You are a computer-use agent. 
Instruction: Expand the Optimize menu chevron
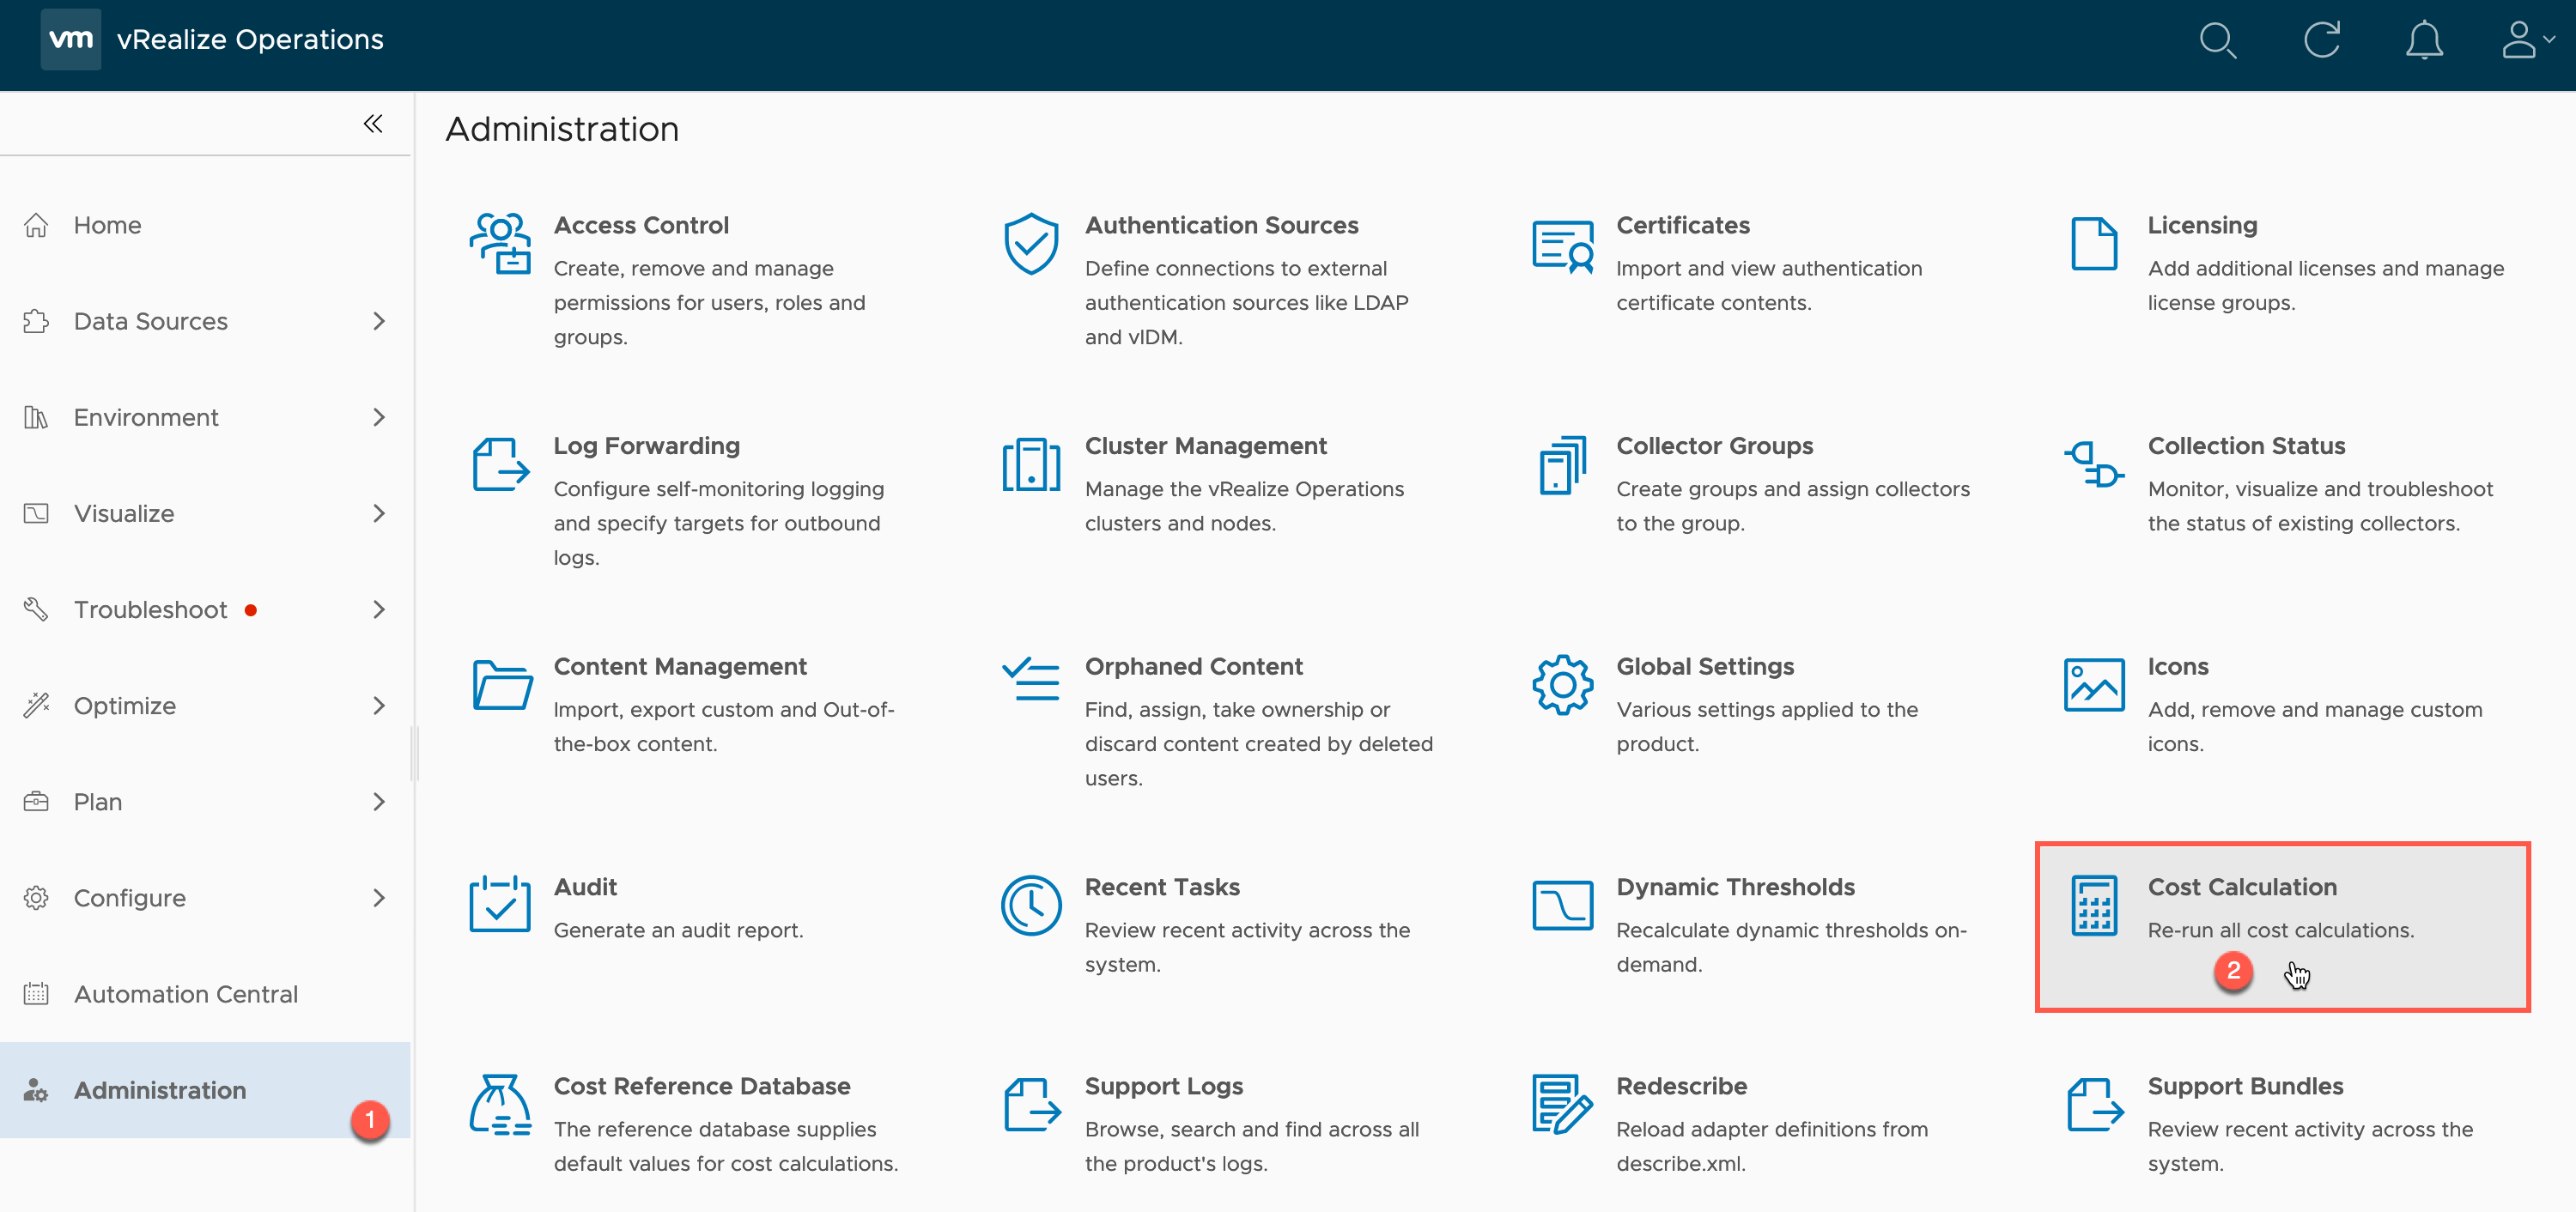pyautogui.click(x=379, y=705)
